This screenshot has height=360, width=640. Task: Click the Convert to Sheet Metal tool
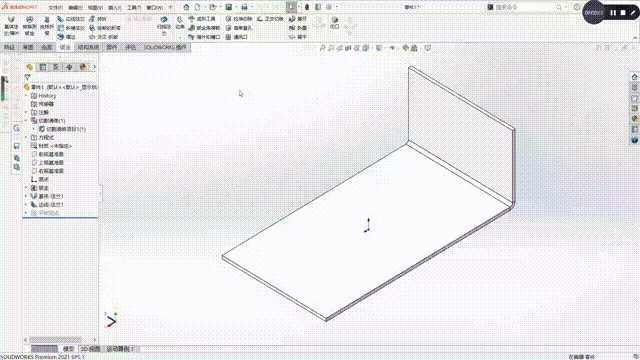pyautogui.click(x=29, y=26)
